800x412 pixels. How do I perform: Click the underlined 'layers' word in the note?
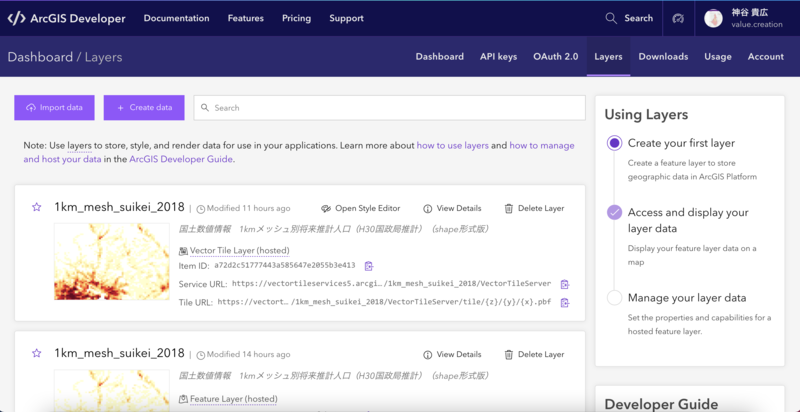point(79,145)
